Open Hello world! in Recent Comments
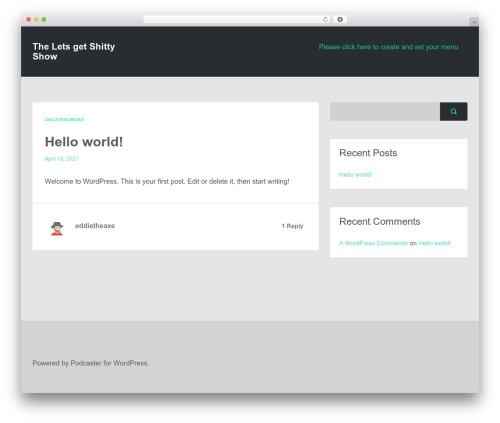 pos(434,243)
